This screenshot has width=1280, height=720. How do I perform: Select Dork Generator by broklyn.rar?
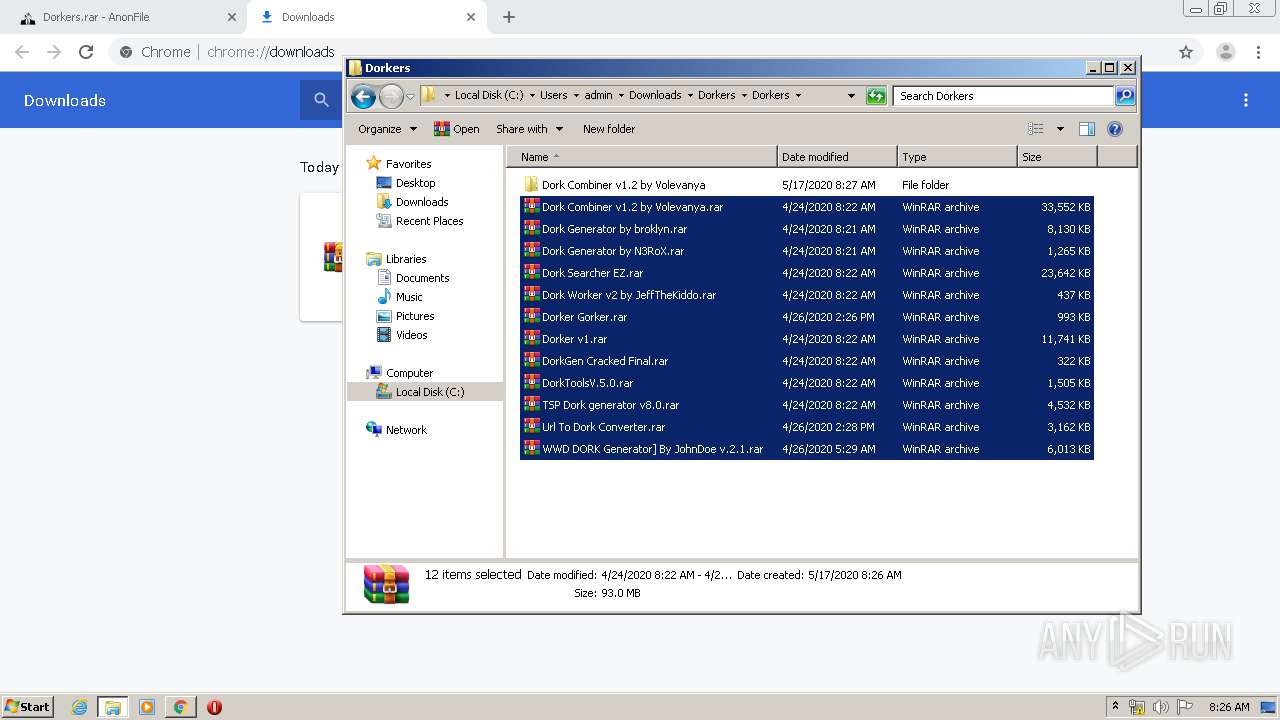click(x=807, y=229)
